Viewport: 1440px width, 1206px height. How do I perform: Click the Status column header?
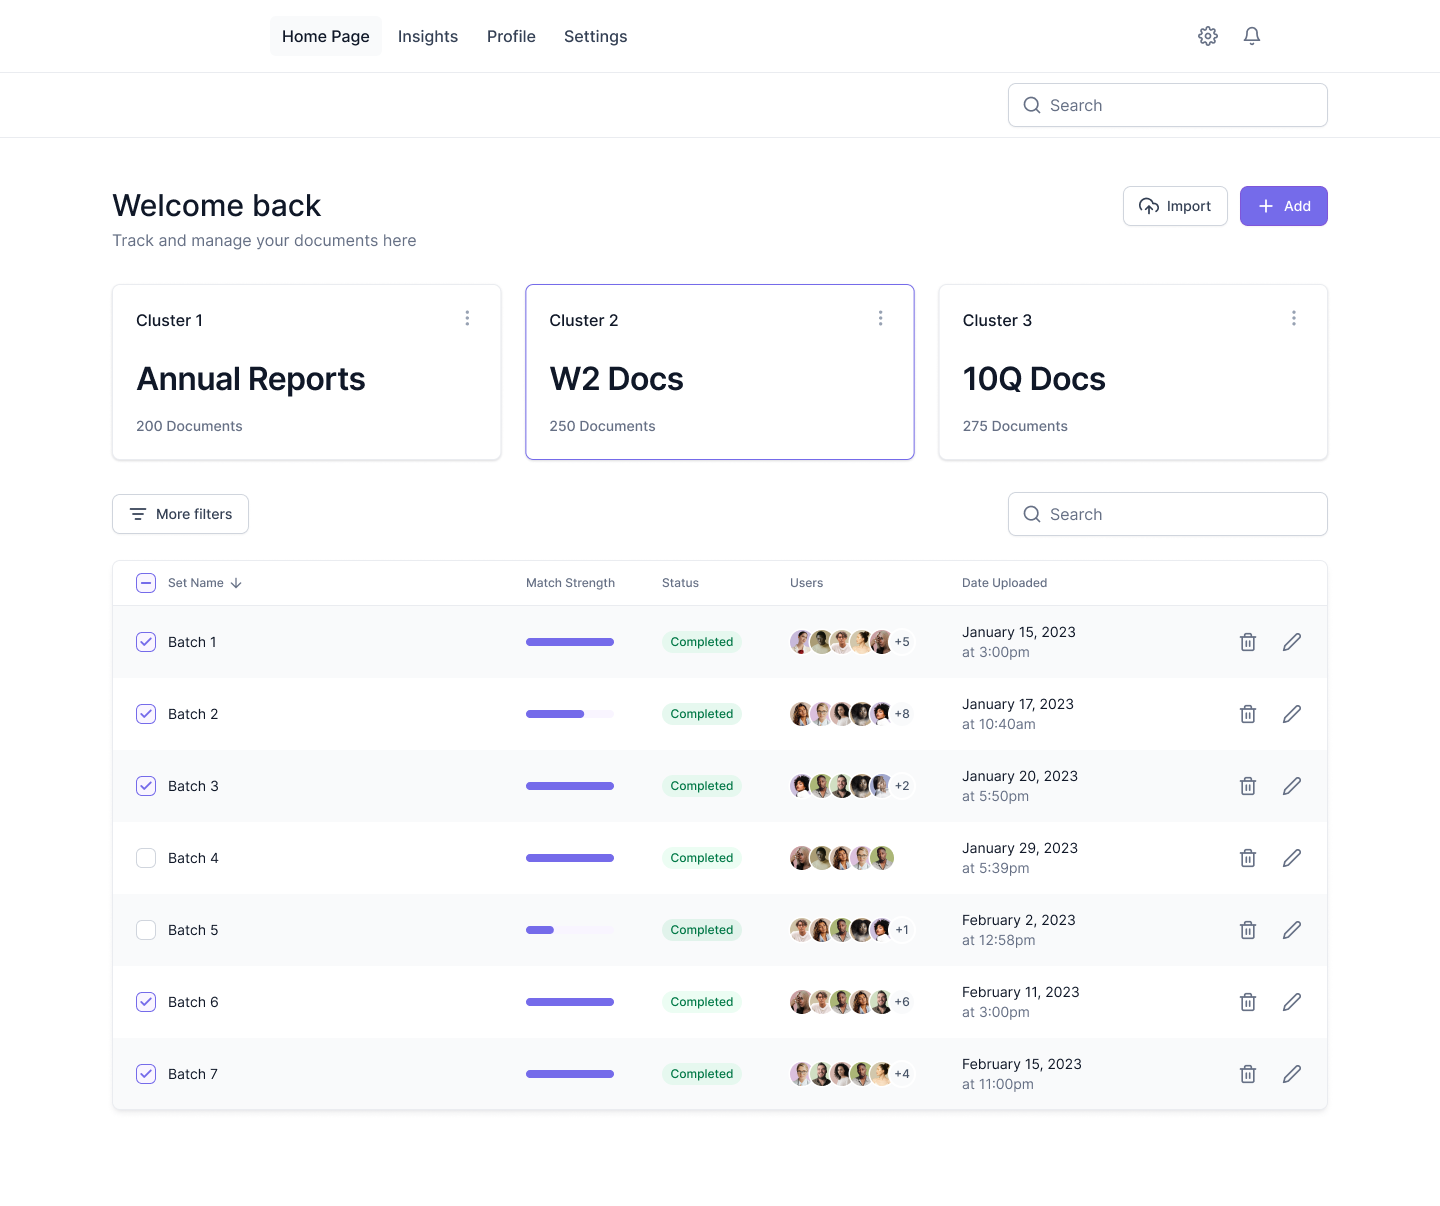click(680, 583)
